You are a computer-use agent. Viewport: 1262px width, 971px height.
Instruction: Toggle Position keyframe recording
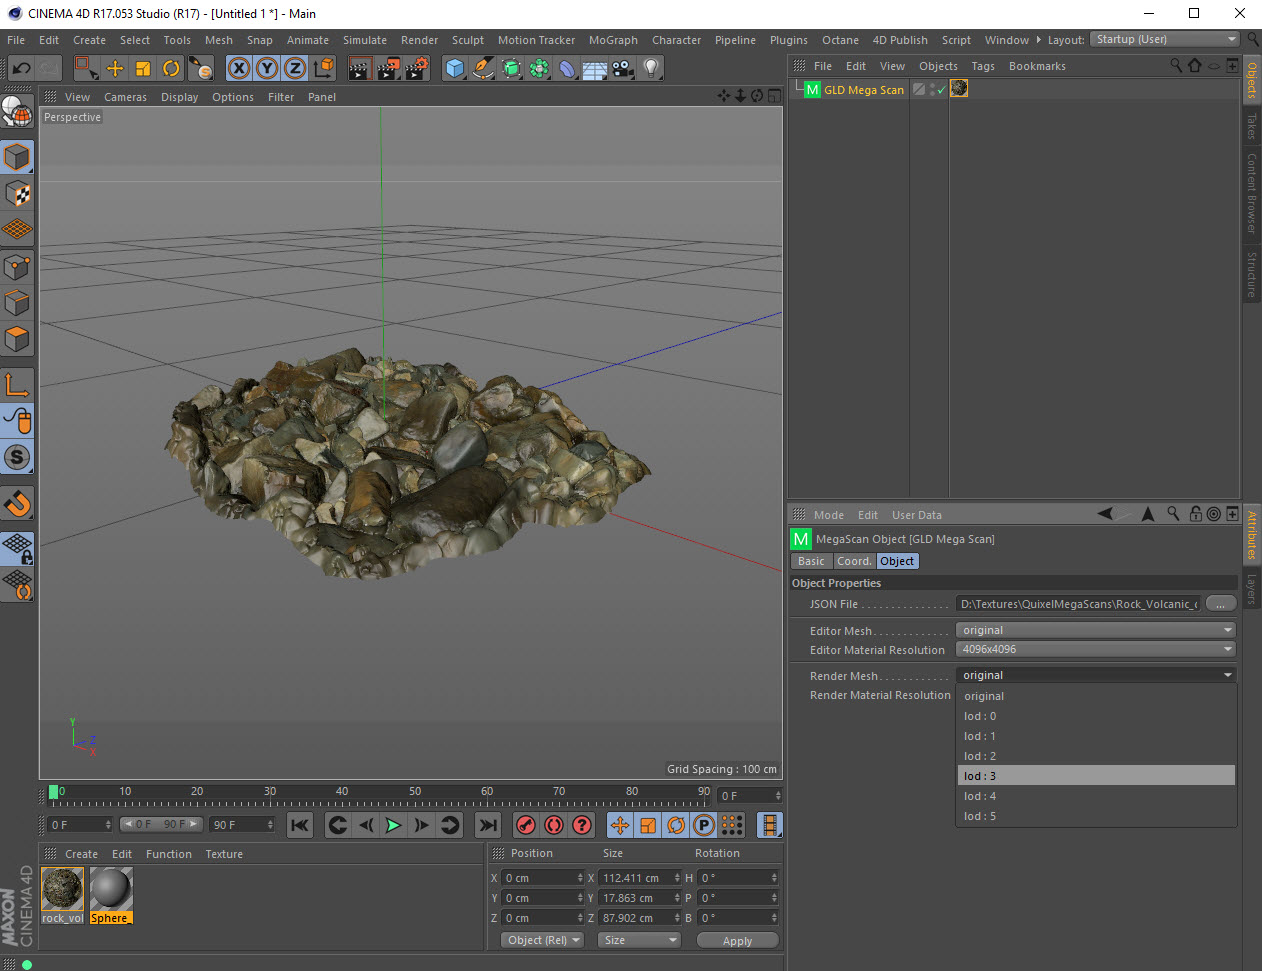pyautogui.click(x=620, y=825)
